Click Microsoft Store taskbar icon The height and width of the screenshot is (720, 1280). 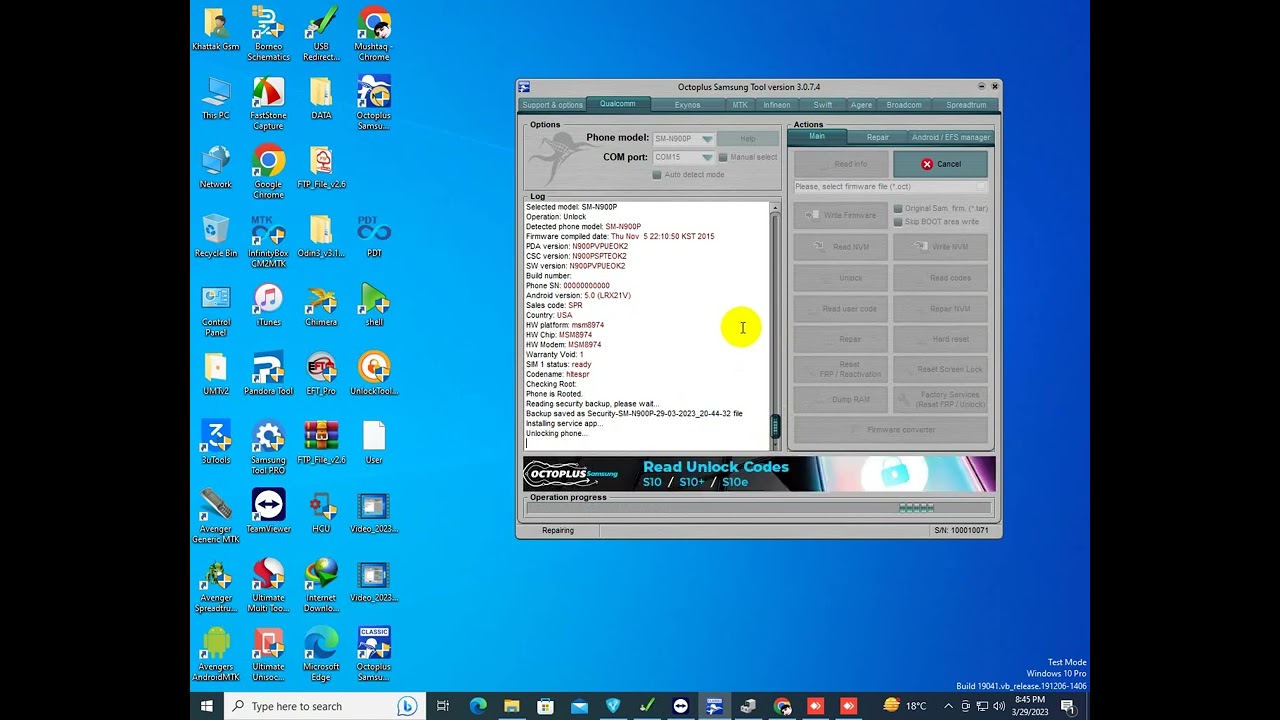(x=545, y=706)
